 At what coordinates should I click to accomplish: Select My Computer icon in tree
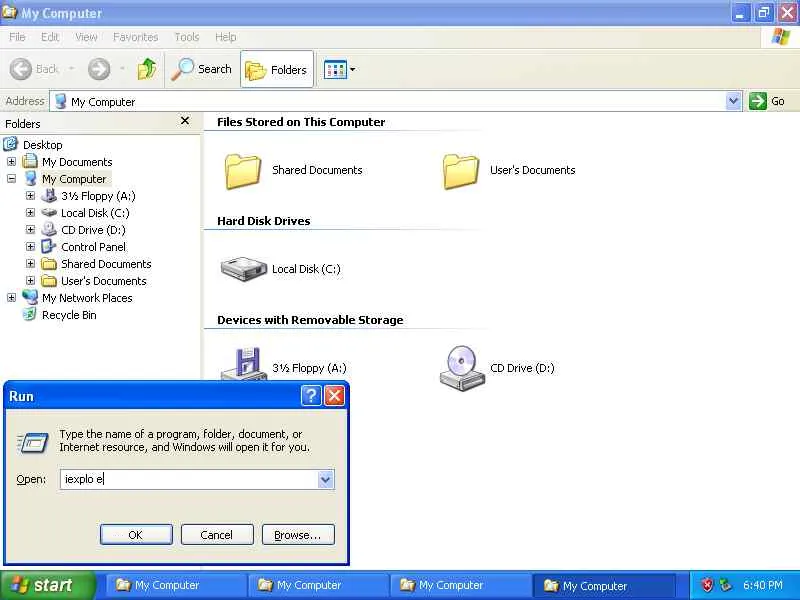[x=31, y=179]
